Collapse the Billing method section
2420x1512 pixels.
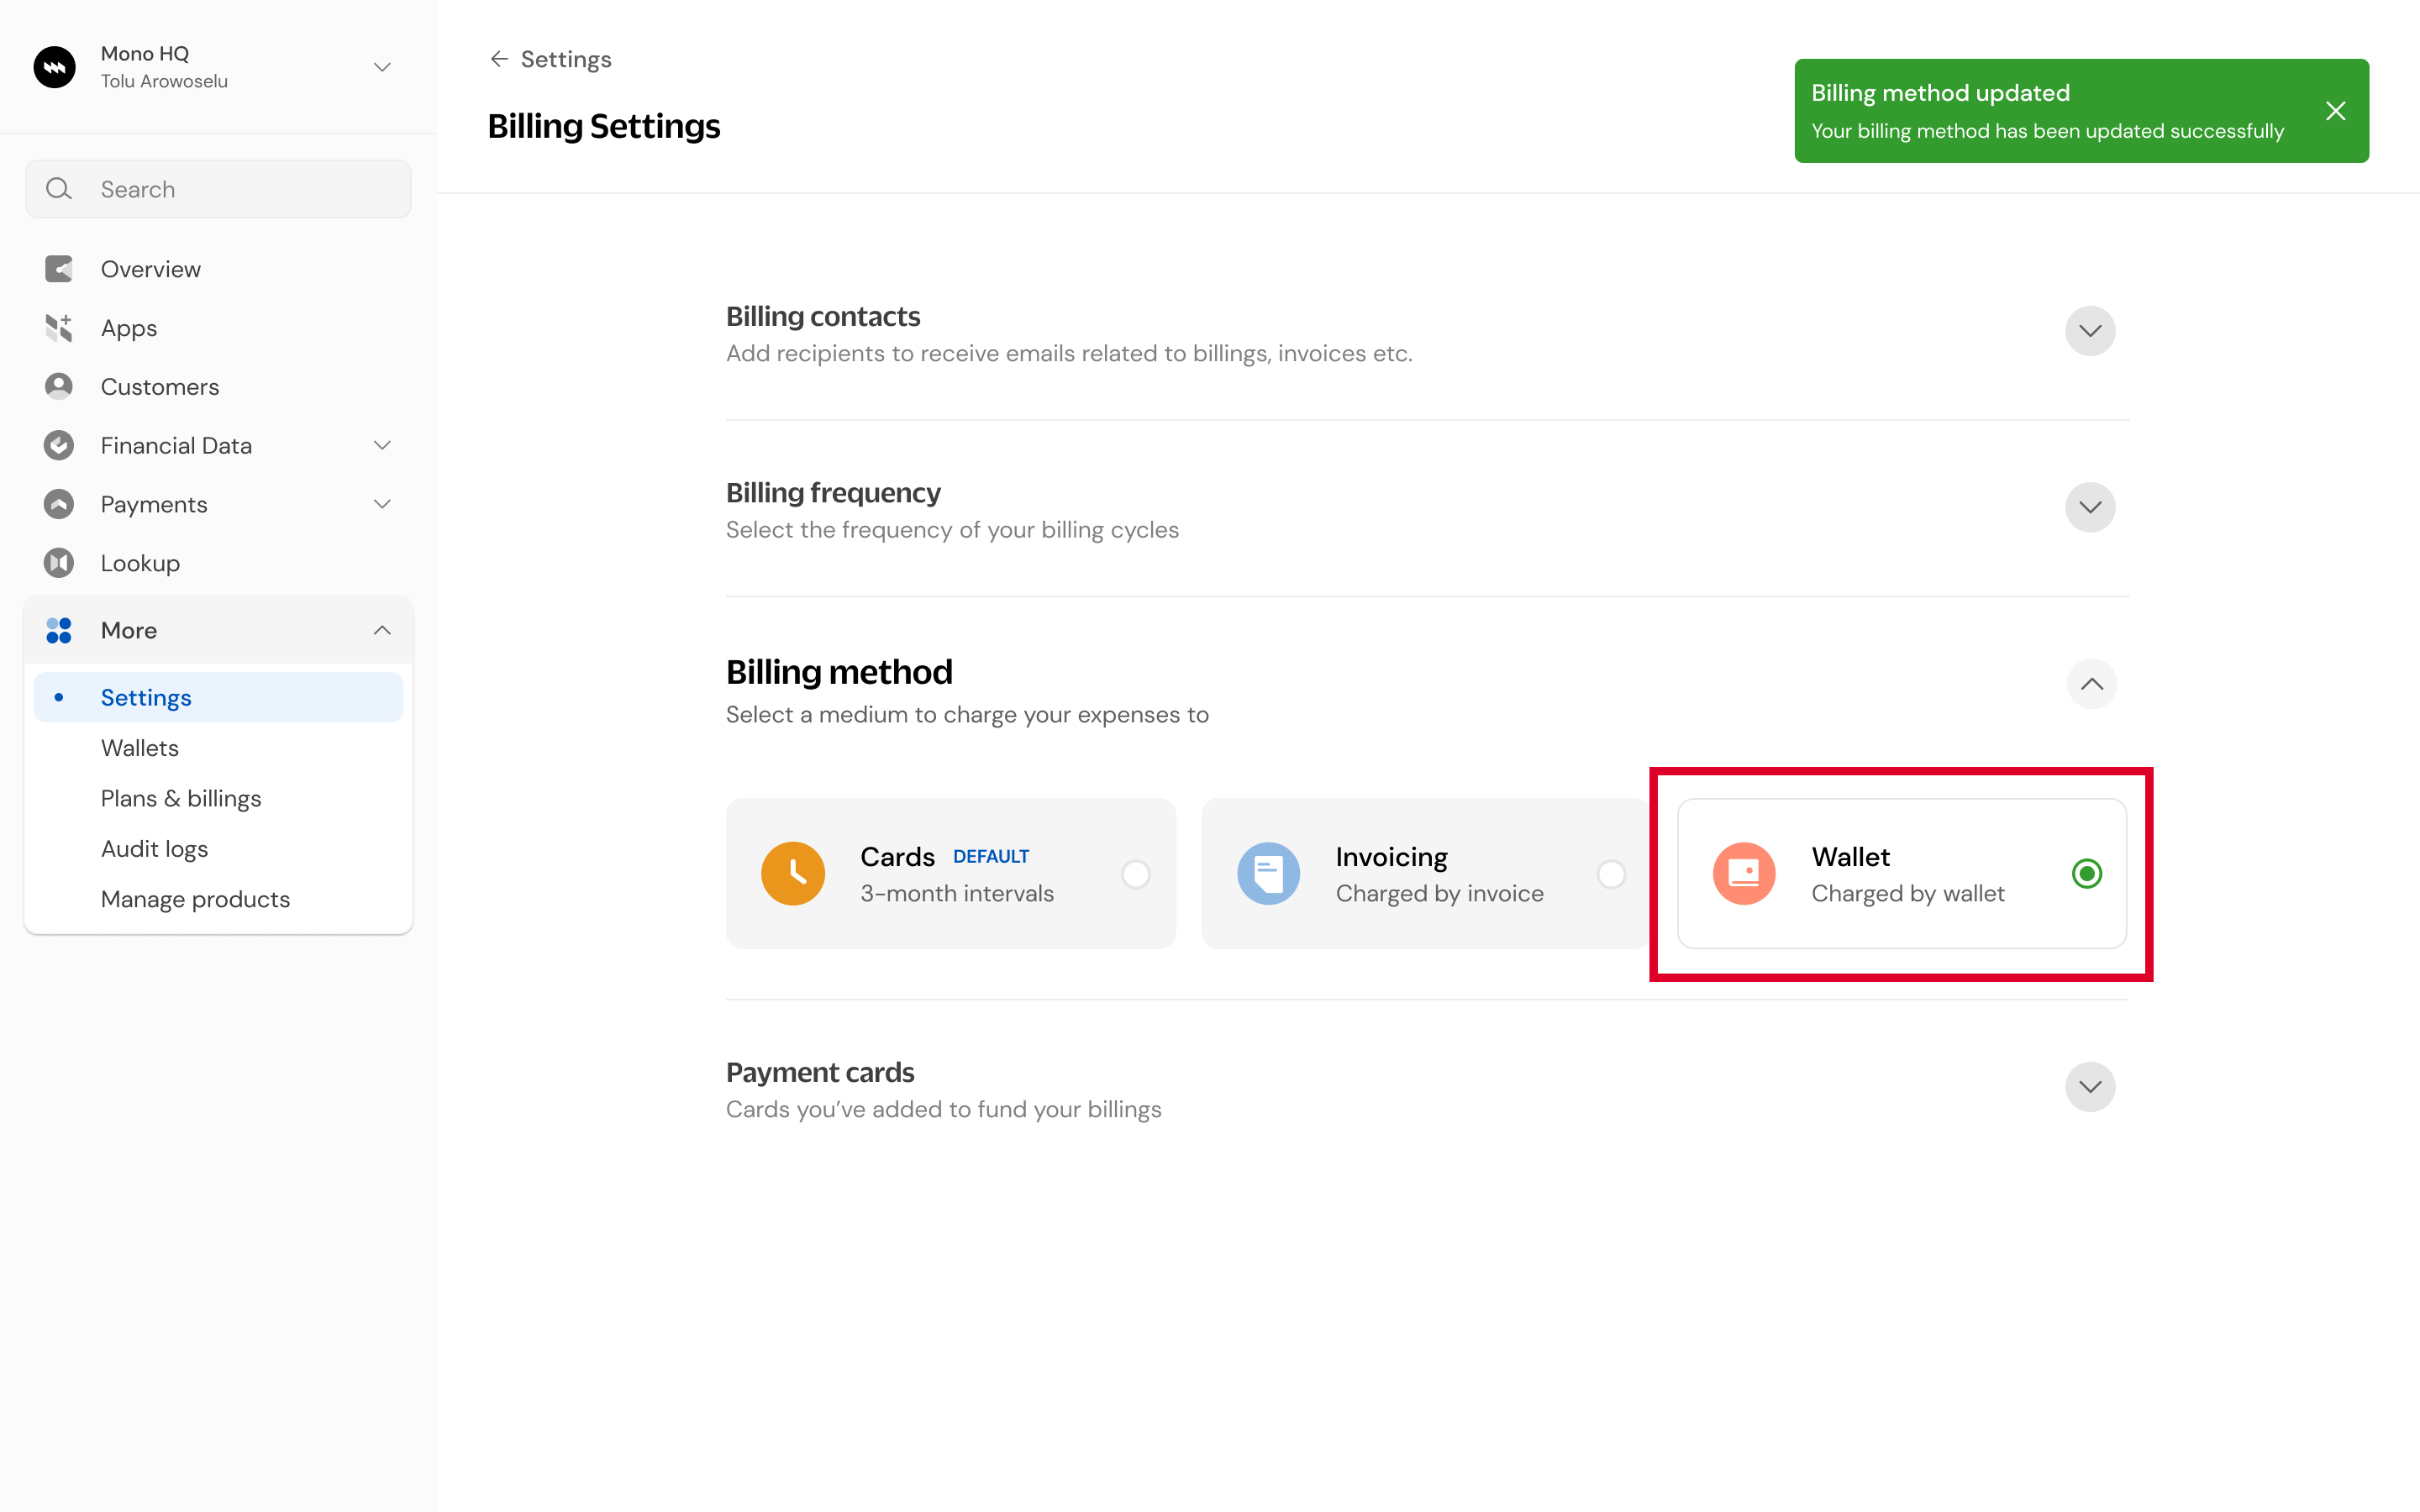pyautogui.click(x=2092, y=684)
